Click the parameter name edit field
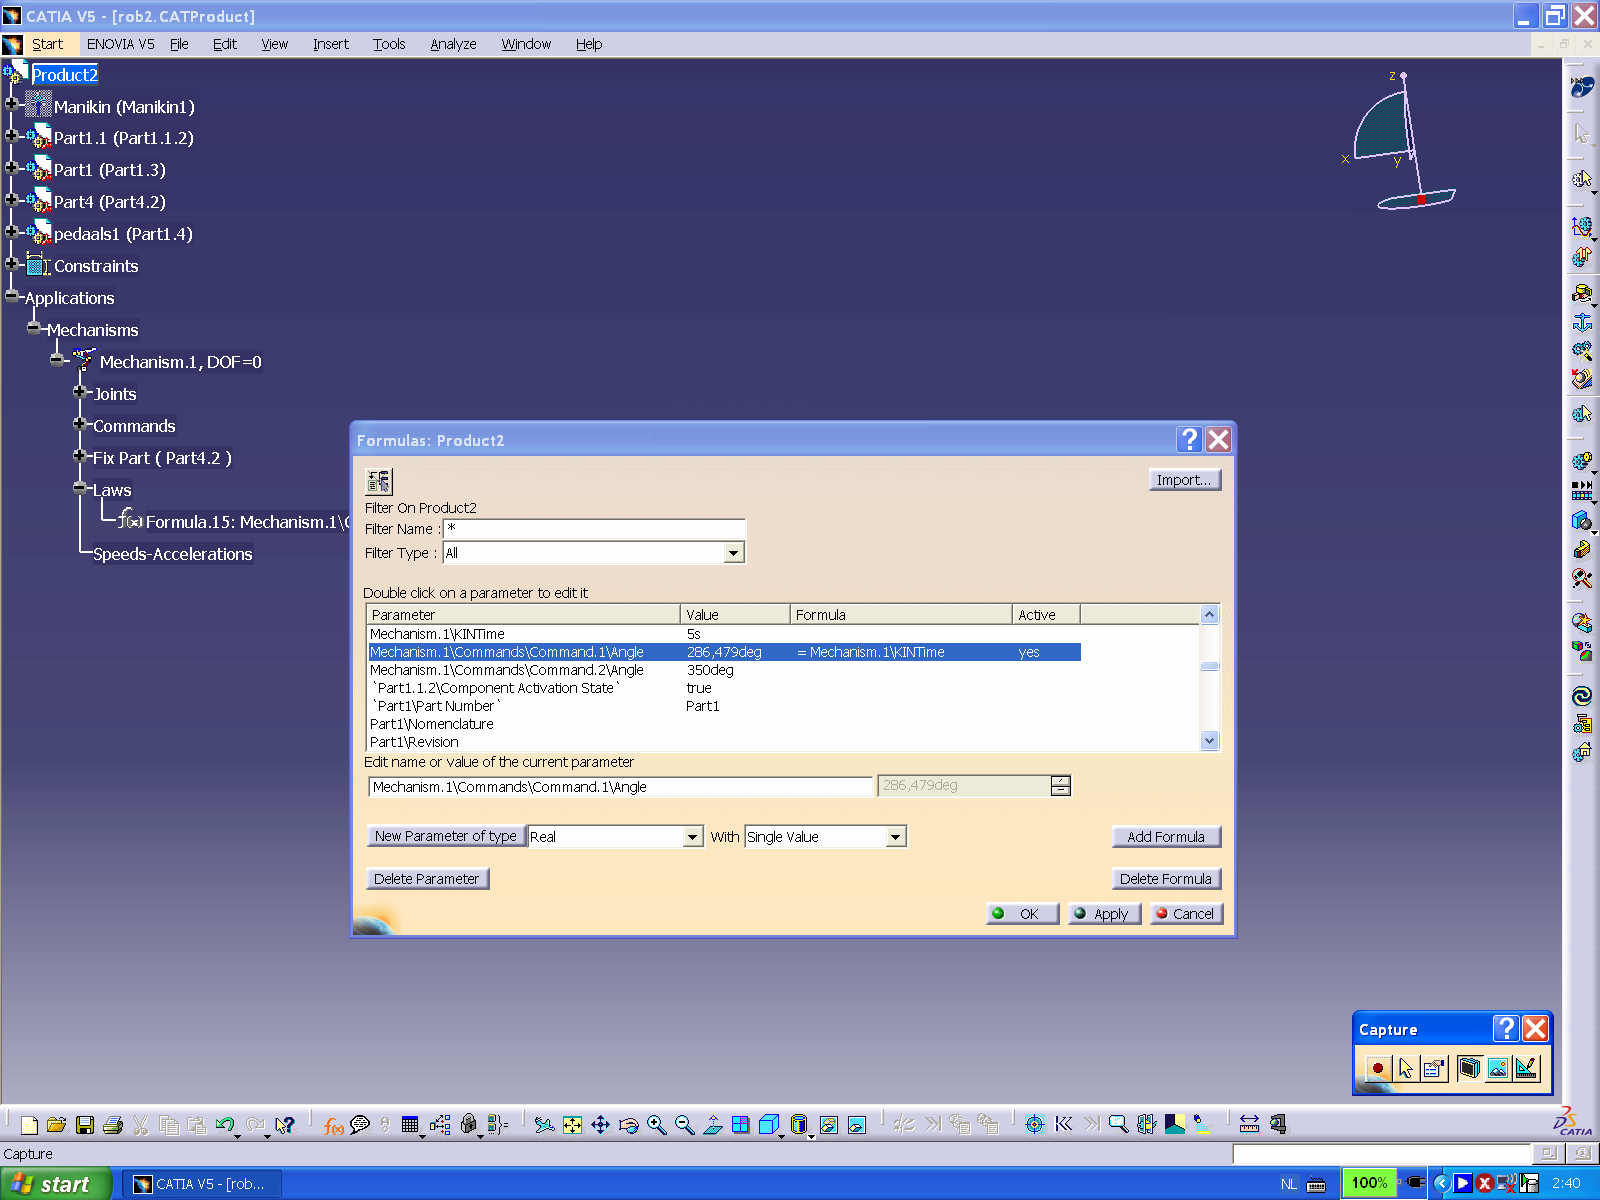Image resolution: width=1600 pixels, height=1200 pixels. point(620,787)
